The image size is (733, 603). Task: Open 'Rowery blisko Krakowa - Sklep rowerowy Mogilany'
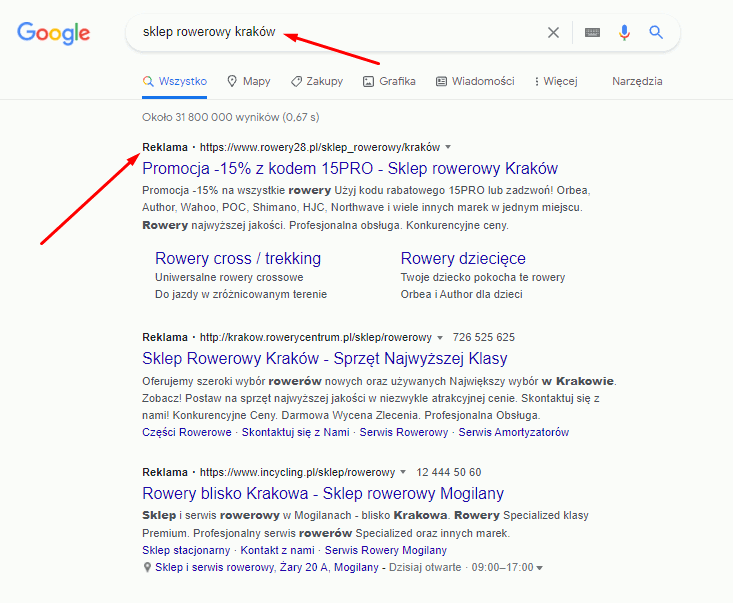pos(323,494)
